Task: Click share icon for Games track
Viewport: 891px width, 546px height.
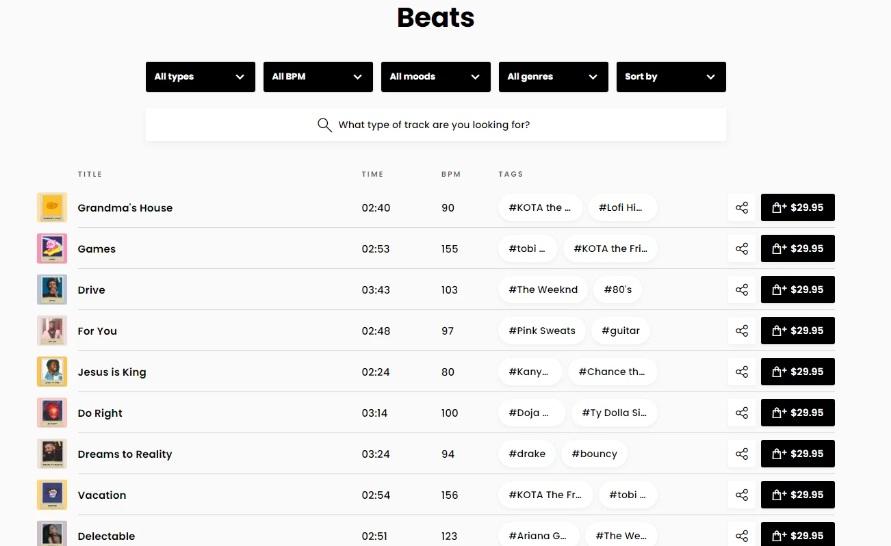Action: pos(742,249)
